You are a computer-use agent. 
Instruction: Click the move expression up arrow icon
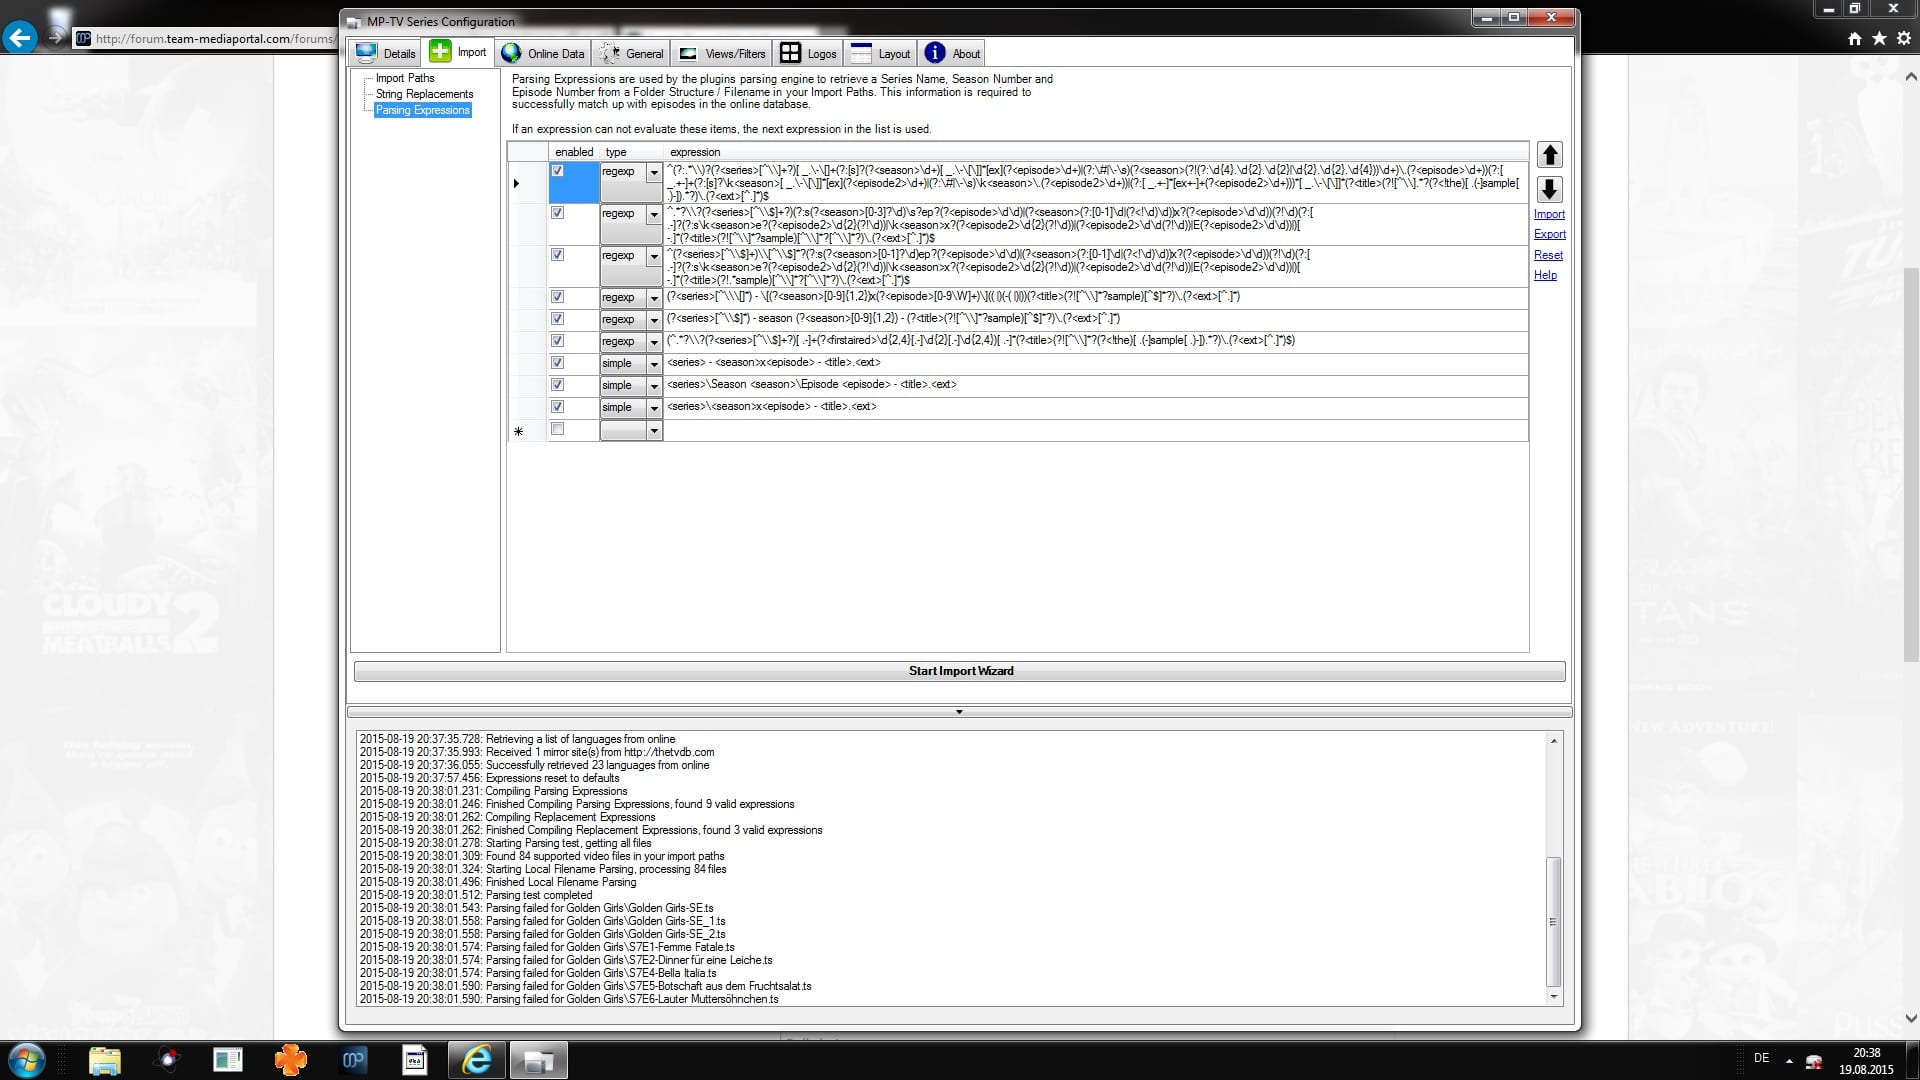[x=1549, y=155]
